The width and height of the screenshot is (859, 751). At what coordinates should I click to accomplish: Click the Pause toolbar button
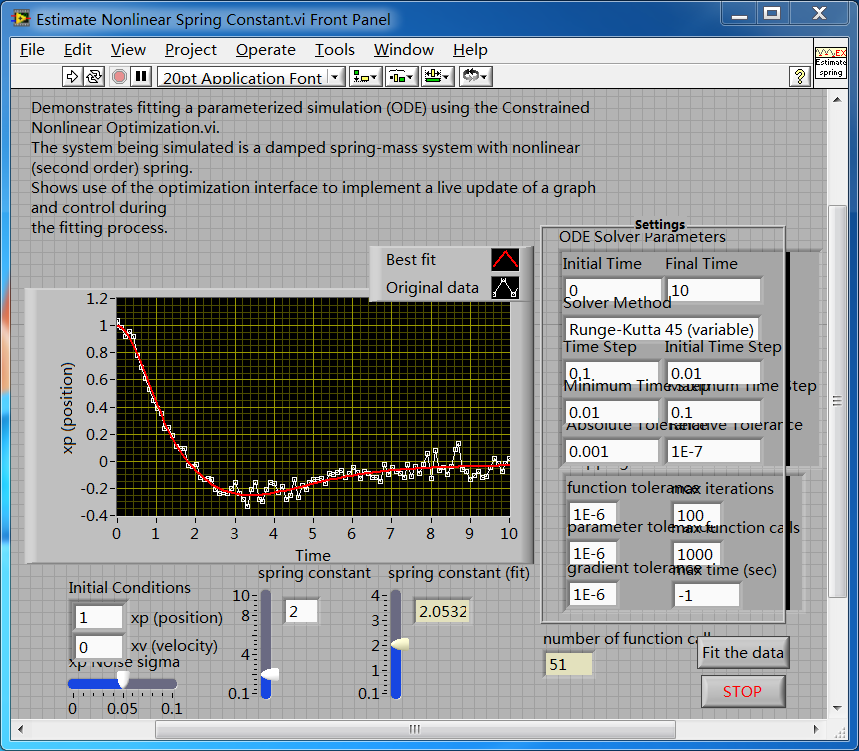tap(141, 76)
